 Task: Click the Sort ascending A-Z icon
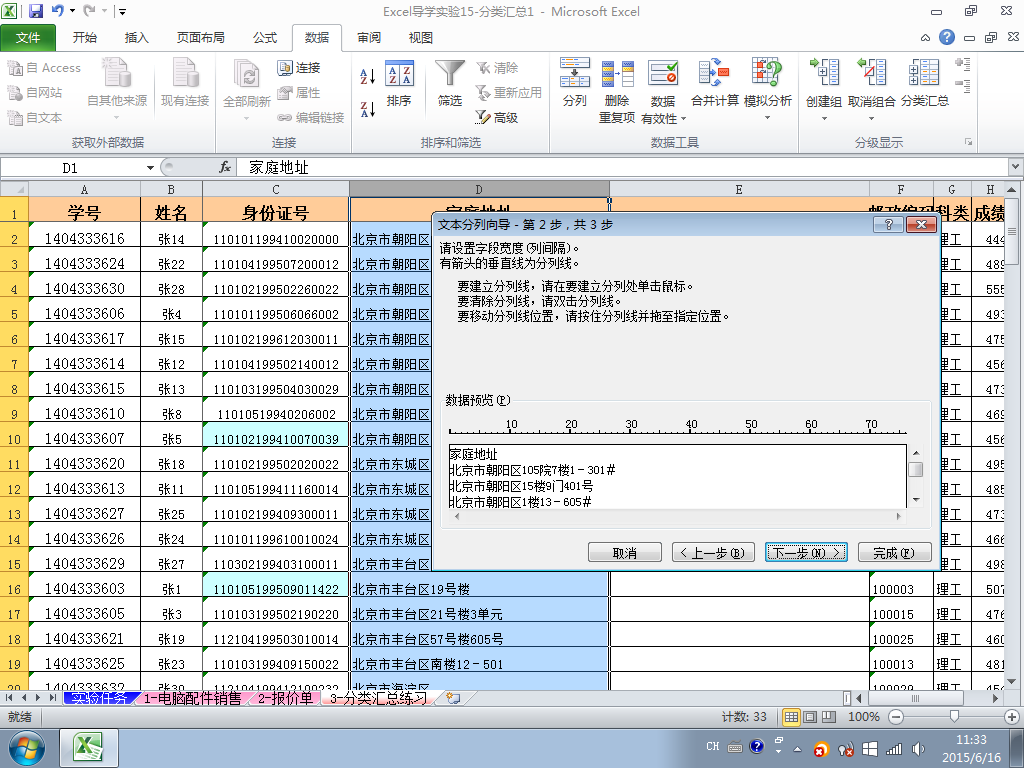click(368, 76)
